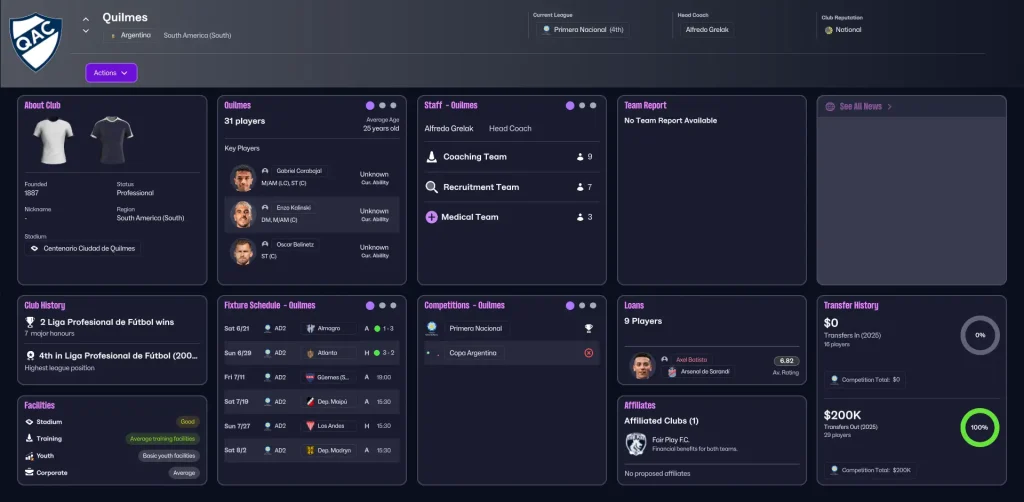Open Coaching Team row
The width and height of the screenshot is (1024, 502).
[x=511, y=157]
